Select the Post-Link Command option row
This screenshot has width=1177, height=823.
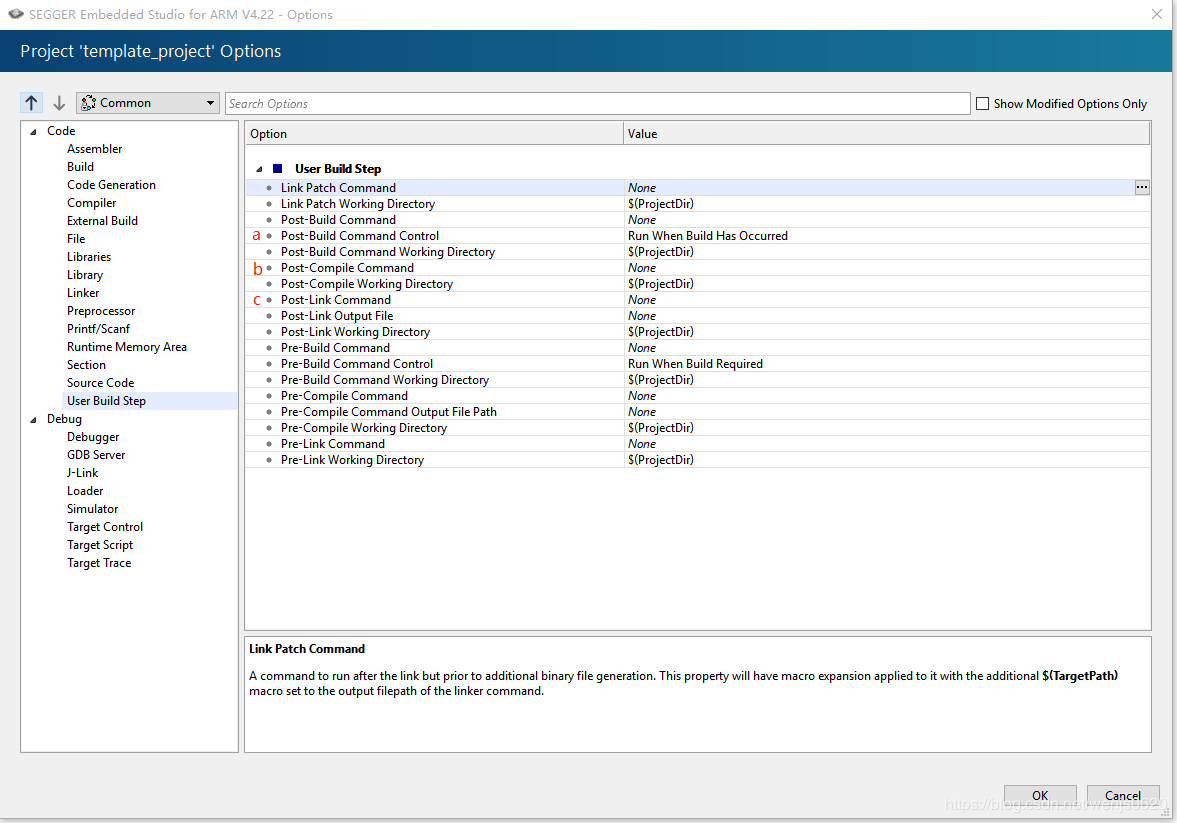click(336, 300)
